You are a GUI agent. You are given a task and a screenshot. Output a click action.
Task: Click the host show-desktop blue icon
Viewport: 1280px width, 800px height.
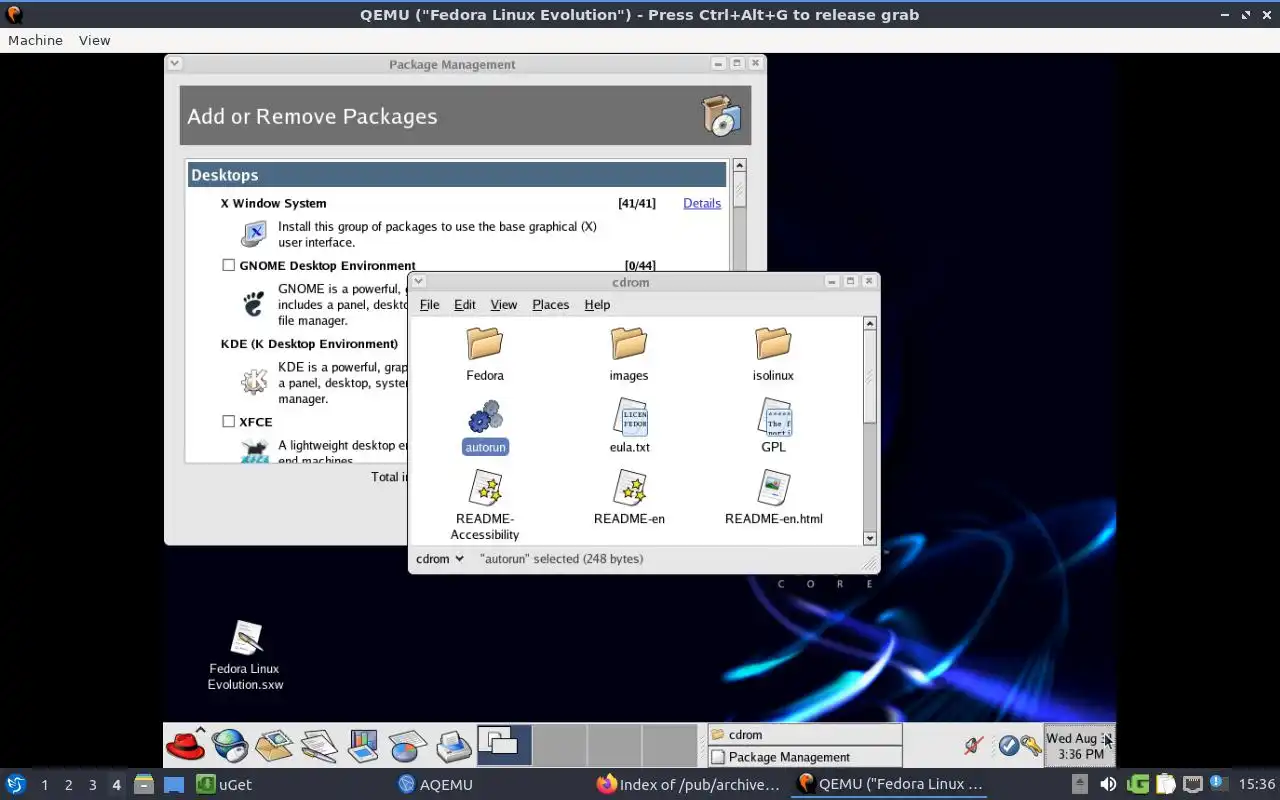(174, 784)
